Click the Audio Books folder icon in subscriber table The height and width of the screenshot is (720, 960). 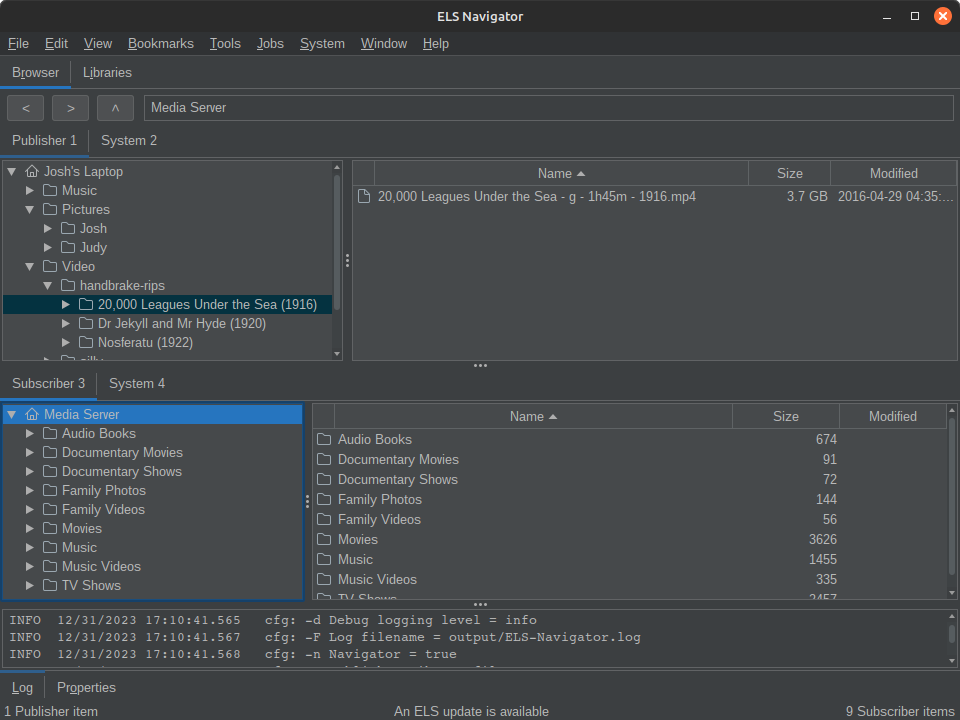coord(324,440)
